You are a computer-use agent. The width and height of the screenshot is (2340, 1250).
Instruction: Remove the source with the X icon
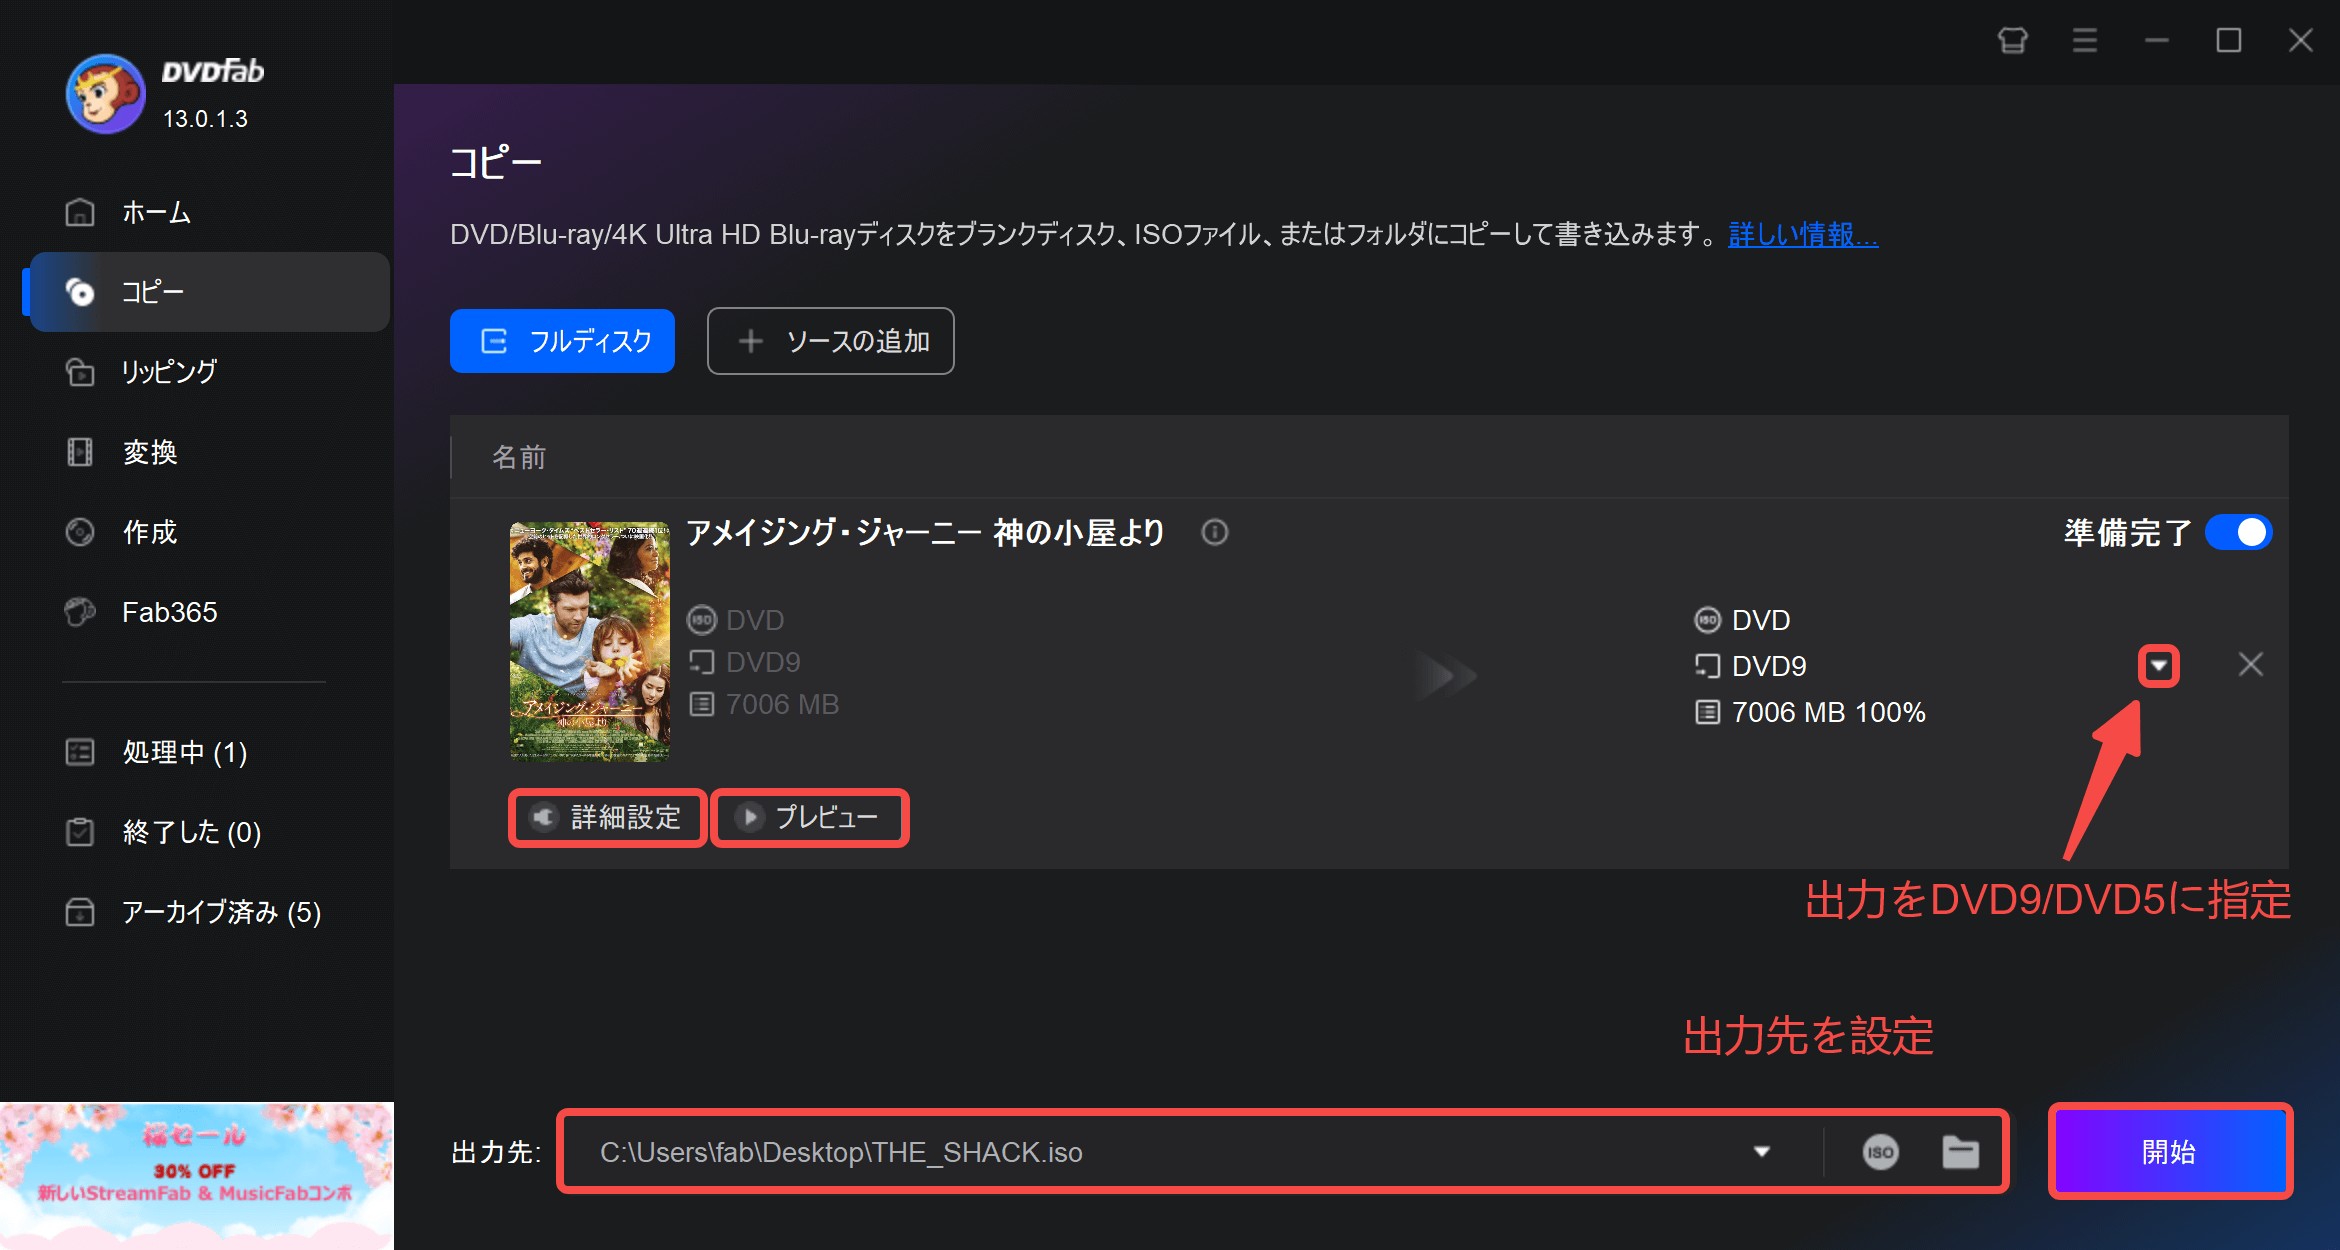coord(2251,664)
